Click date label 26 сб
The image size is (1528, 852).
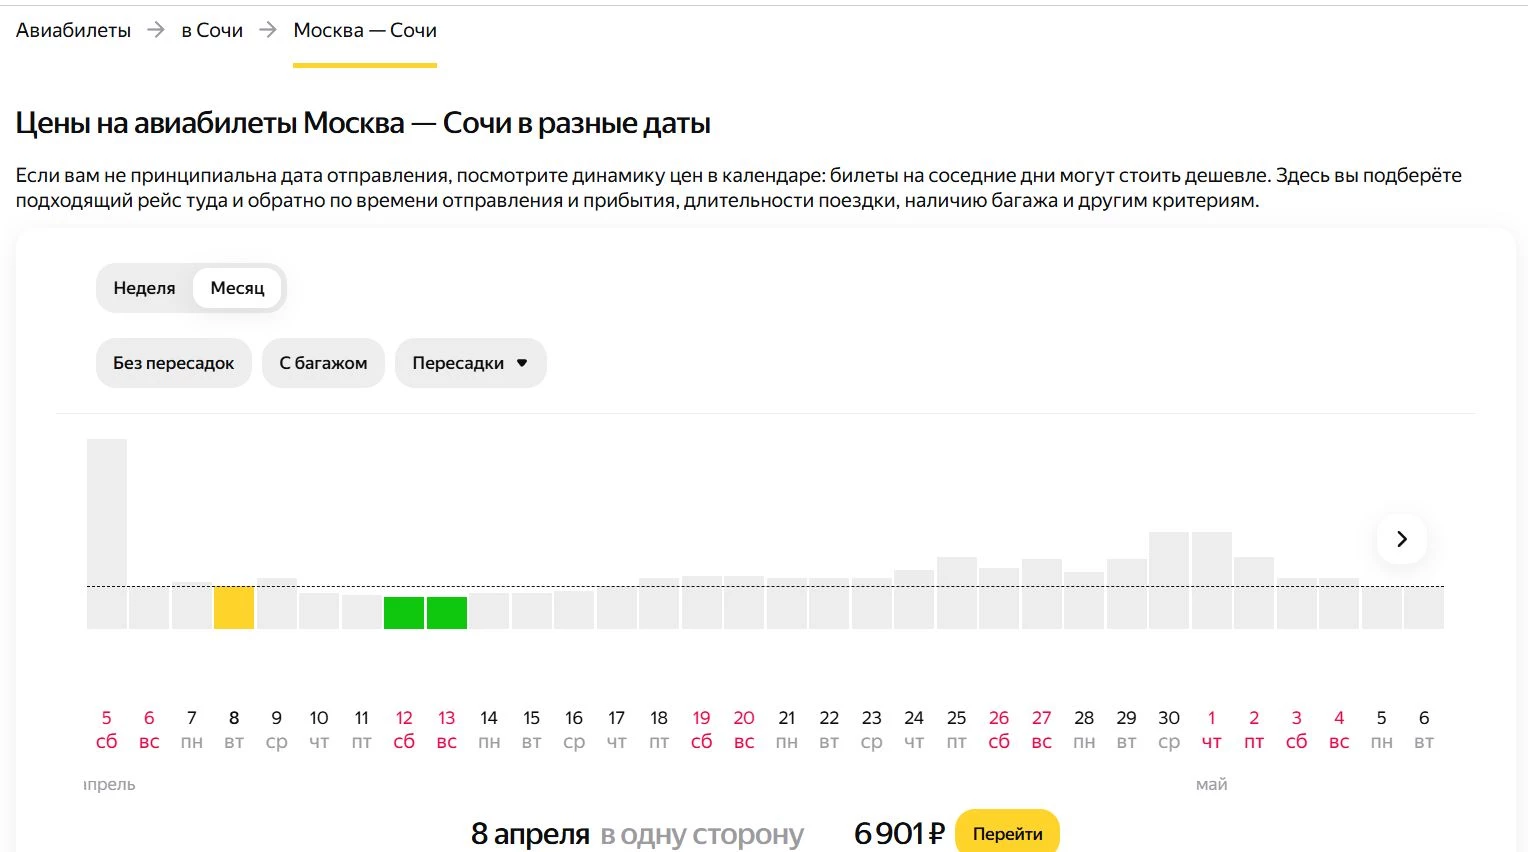click(999, 730)
